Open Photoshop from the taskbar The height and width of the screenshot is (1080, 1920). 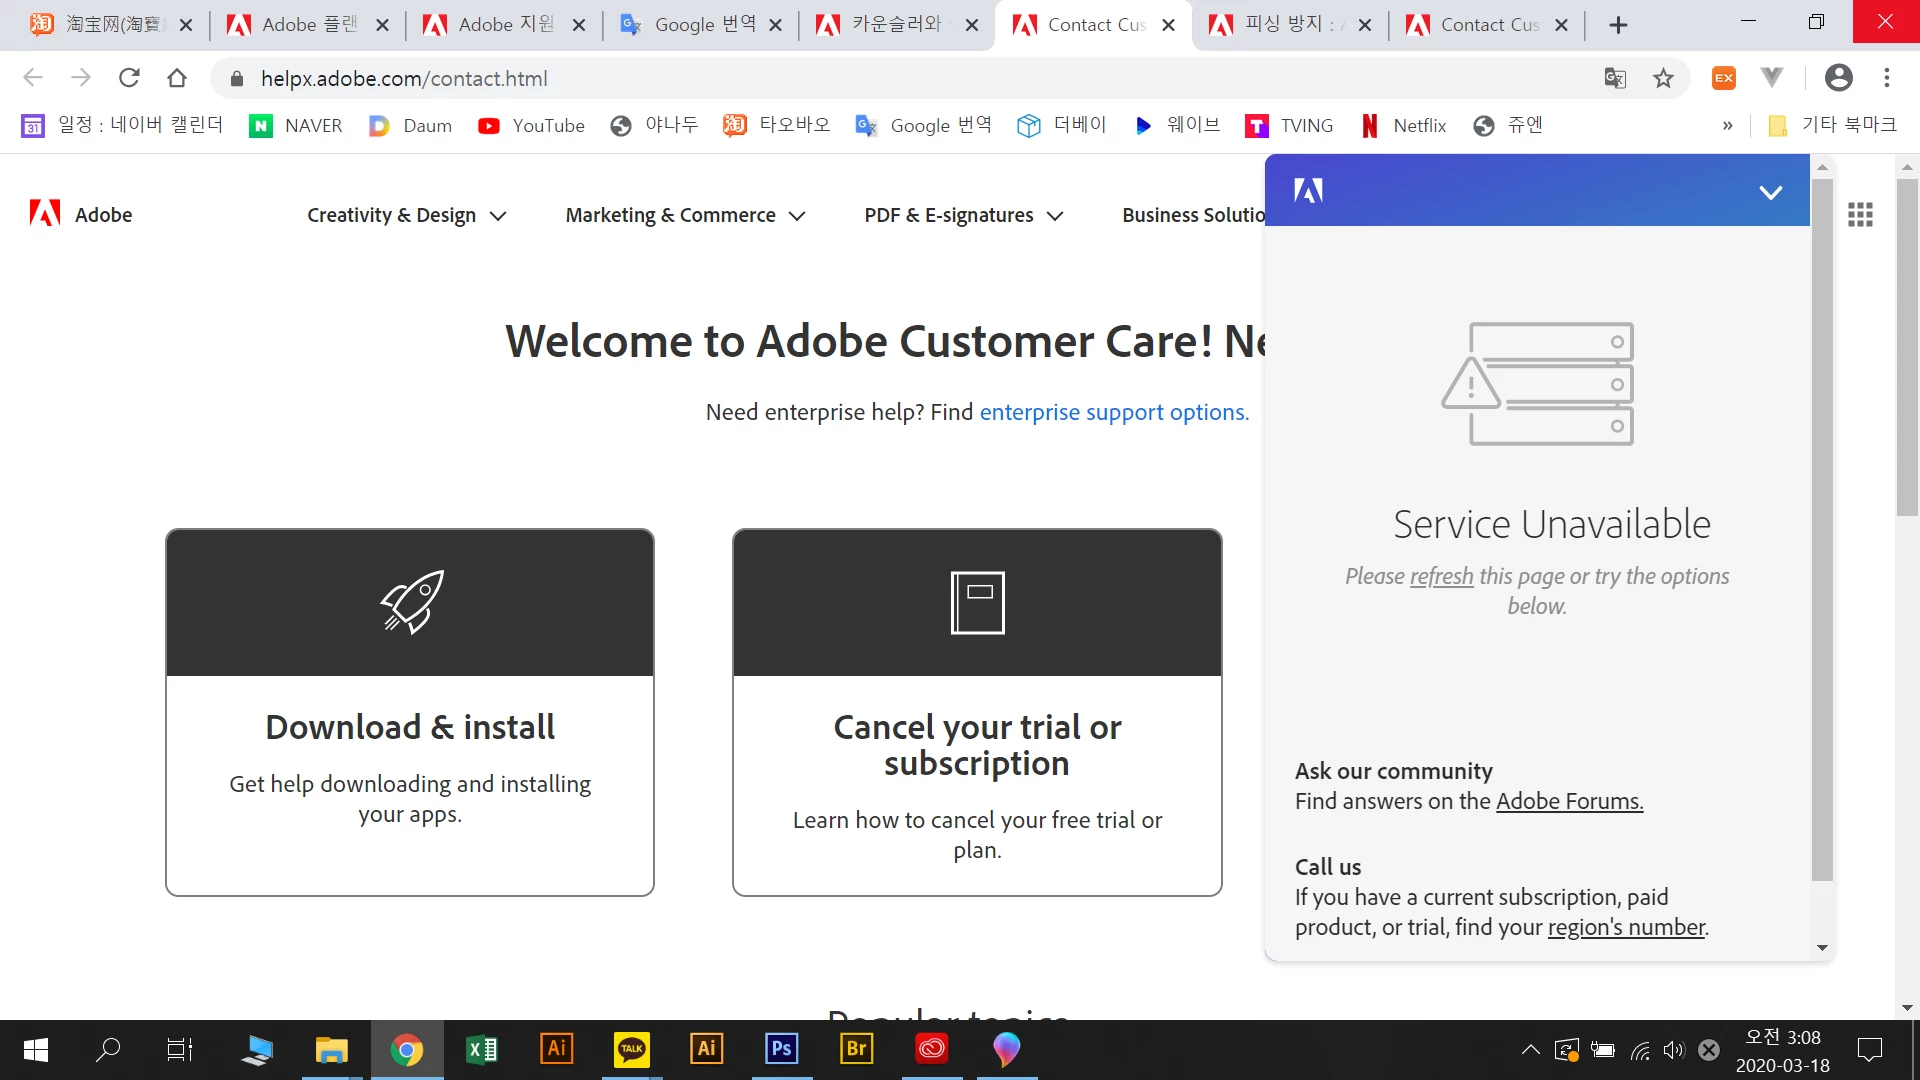click(x=781, y=1049)
